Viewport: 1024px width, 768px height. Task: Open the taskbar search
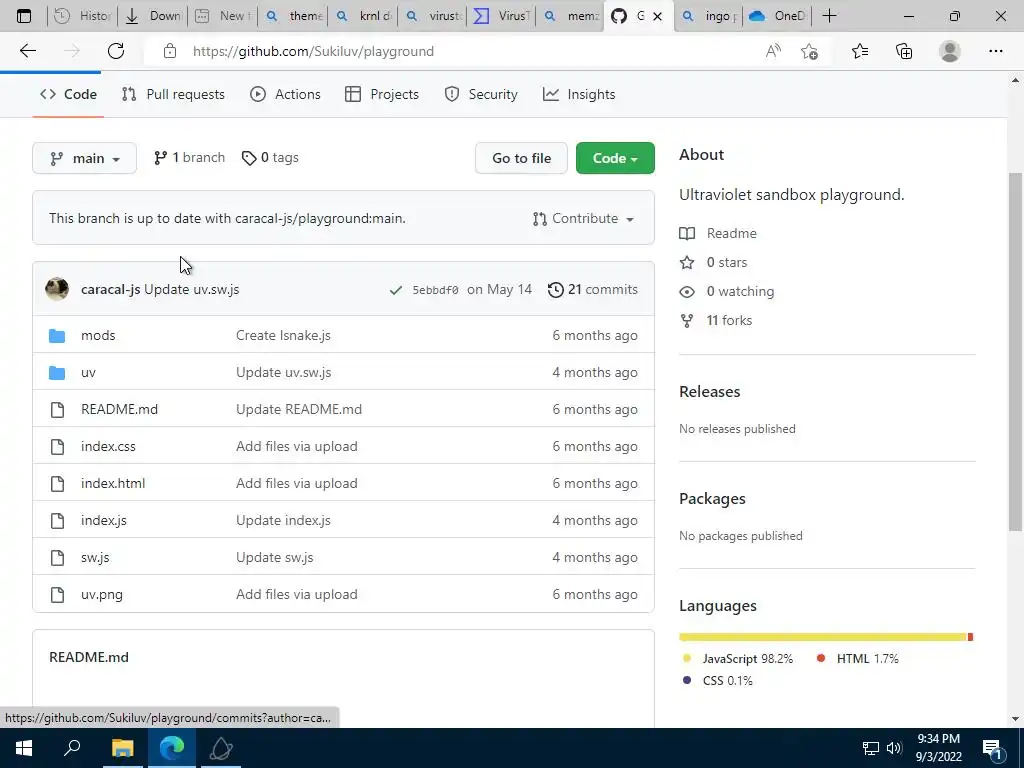coord(72,748)
